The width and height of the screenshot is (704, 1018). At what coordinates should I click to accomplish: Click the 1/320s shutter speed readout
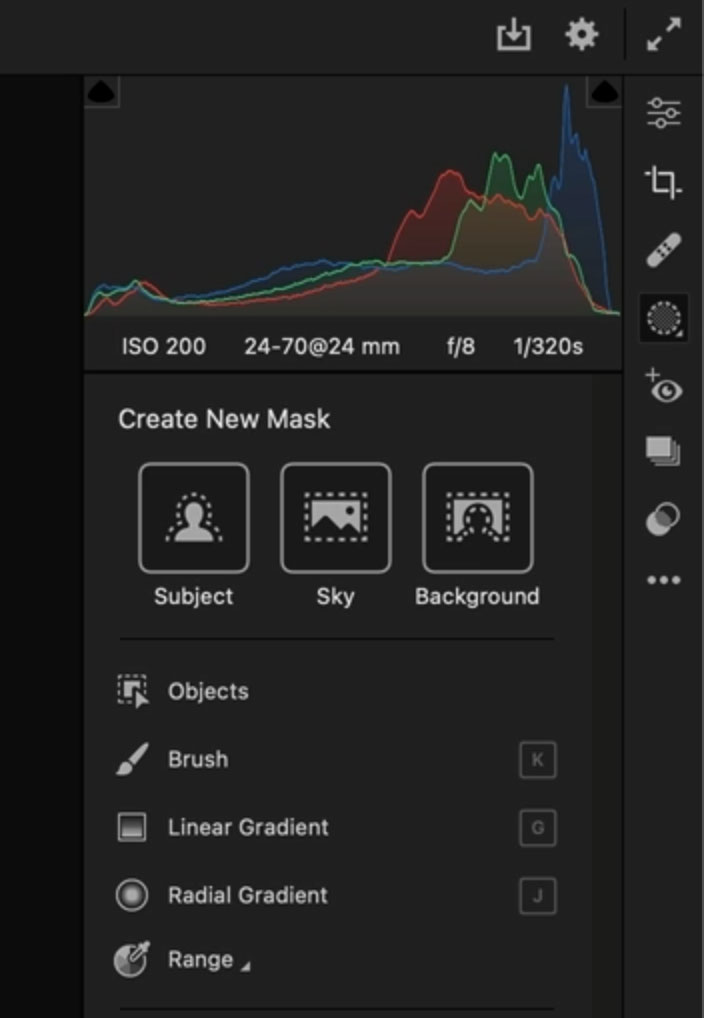click(548, 347)
